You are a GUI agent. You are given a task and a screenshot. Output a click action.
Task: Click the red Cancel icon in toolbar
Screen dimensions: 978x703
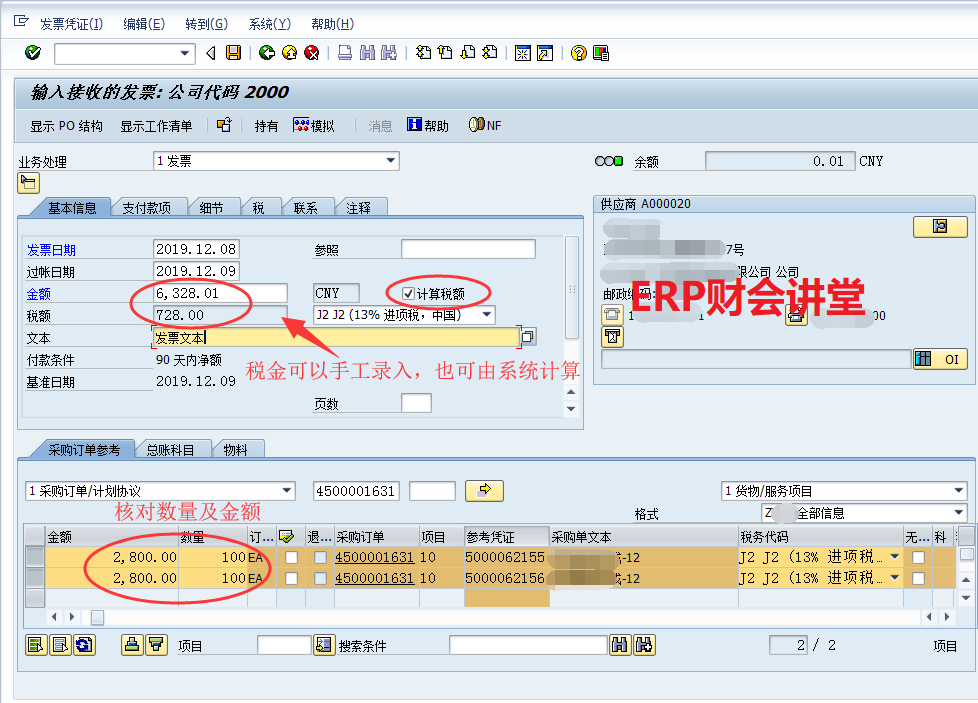pyautogui.click(x=312, y=53)
